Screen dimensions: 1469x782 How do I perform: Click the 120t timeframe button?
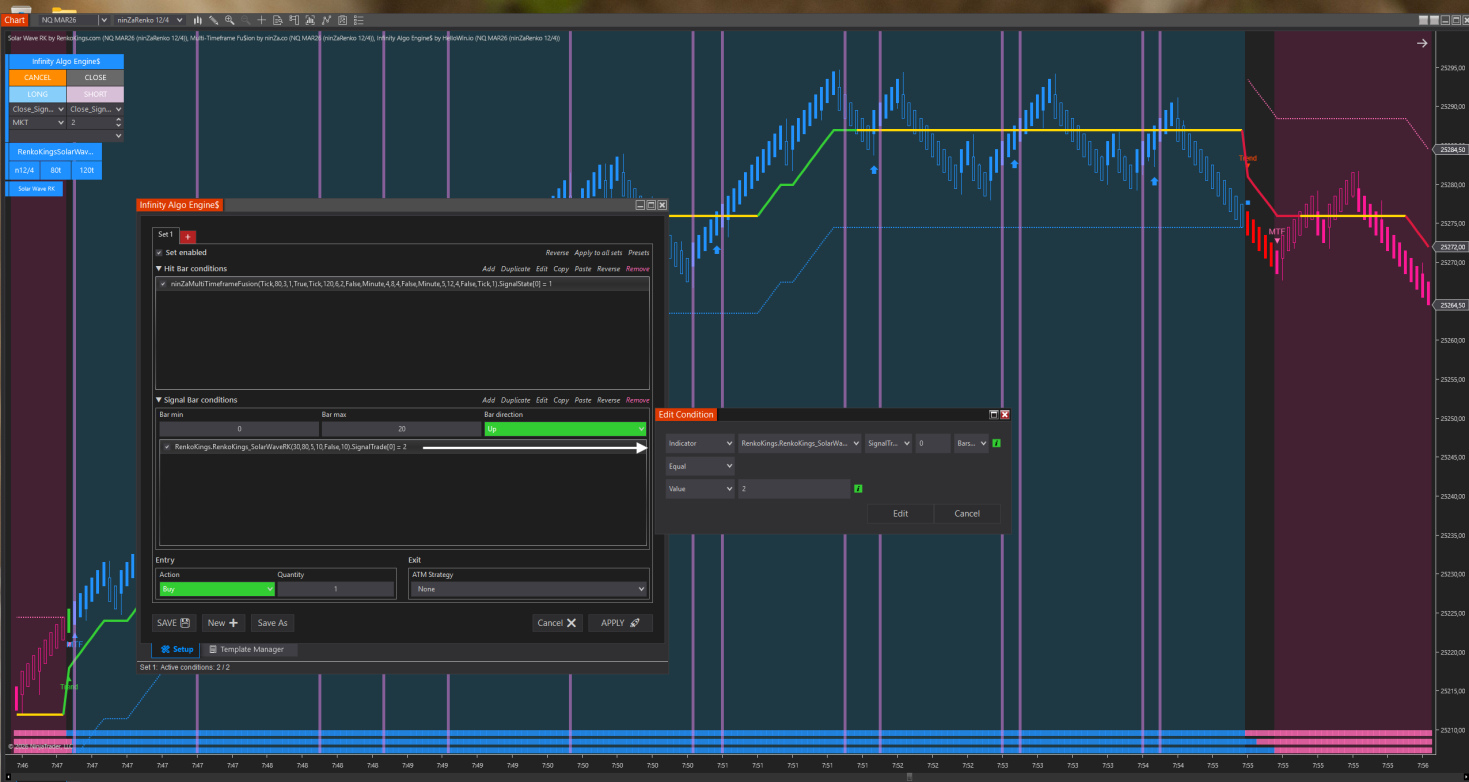87,170
